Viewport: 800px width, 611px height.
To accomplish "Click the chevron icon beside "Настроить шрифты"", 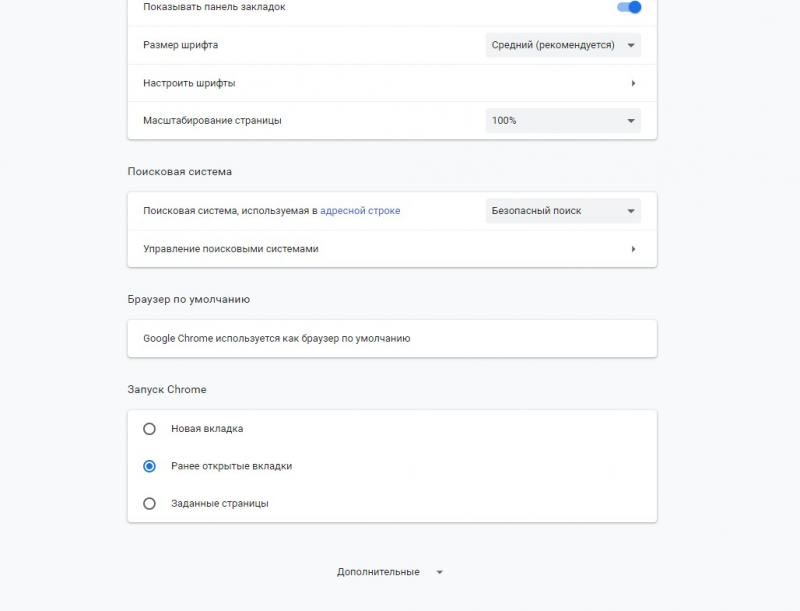I will (633, 82).
